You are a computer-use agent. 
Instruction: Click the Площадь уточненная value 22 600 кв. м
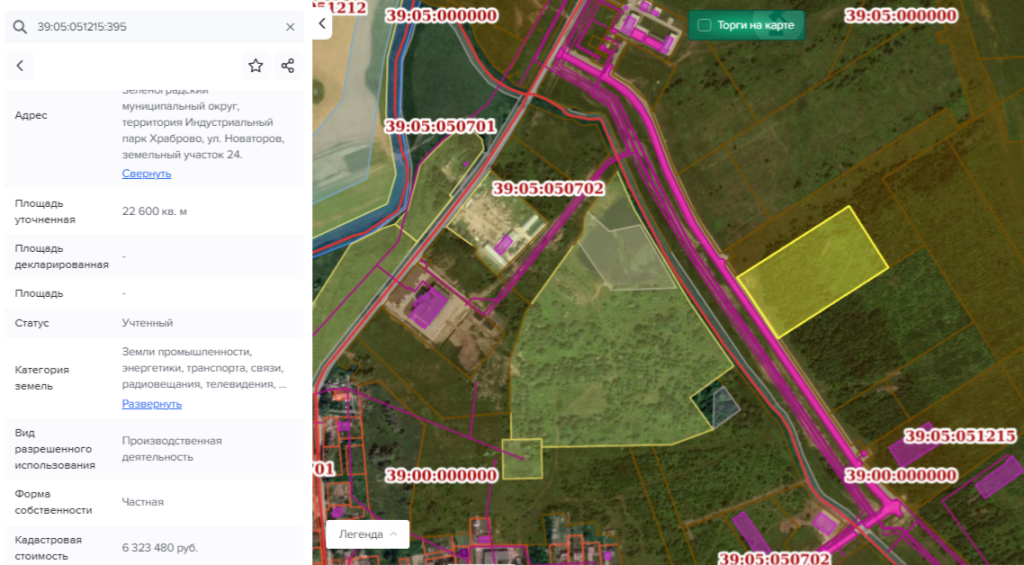[x=154, y=211]
